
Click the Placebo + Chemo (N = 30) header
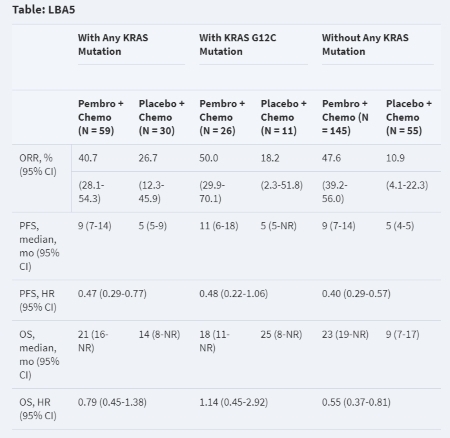pyautogui.click(x=162, y=117)
